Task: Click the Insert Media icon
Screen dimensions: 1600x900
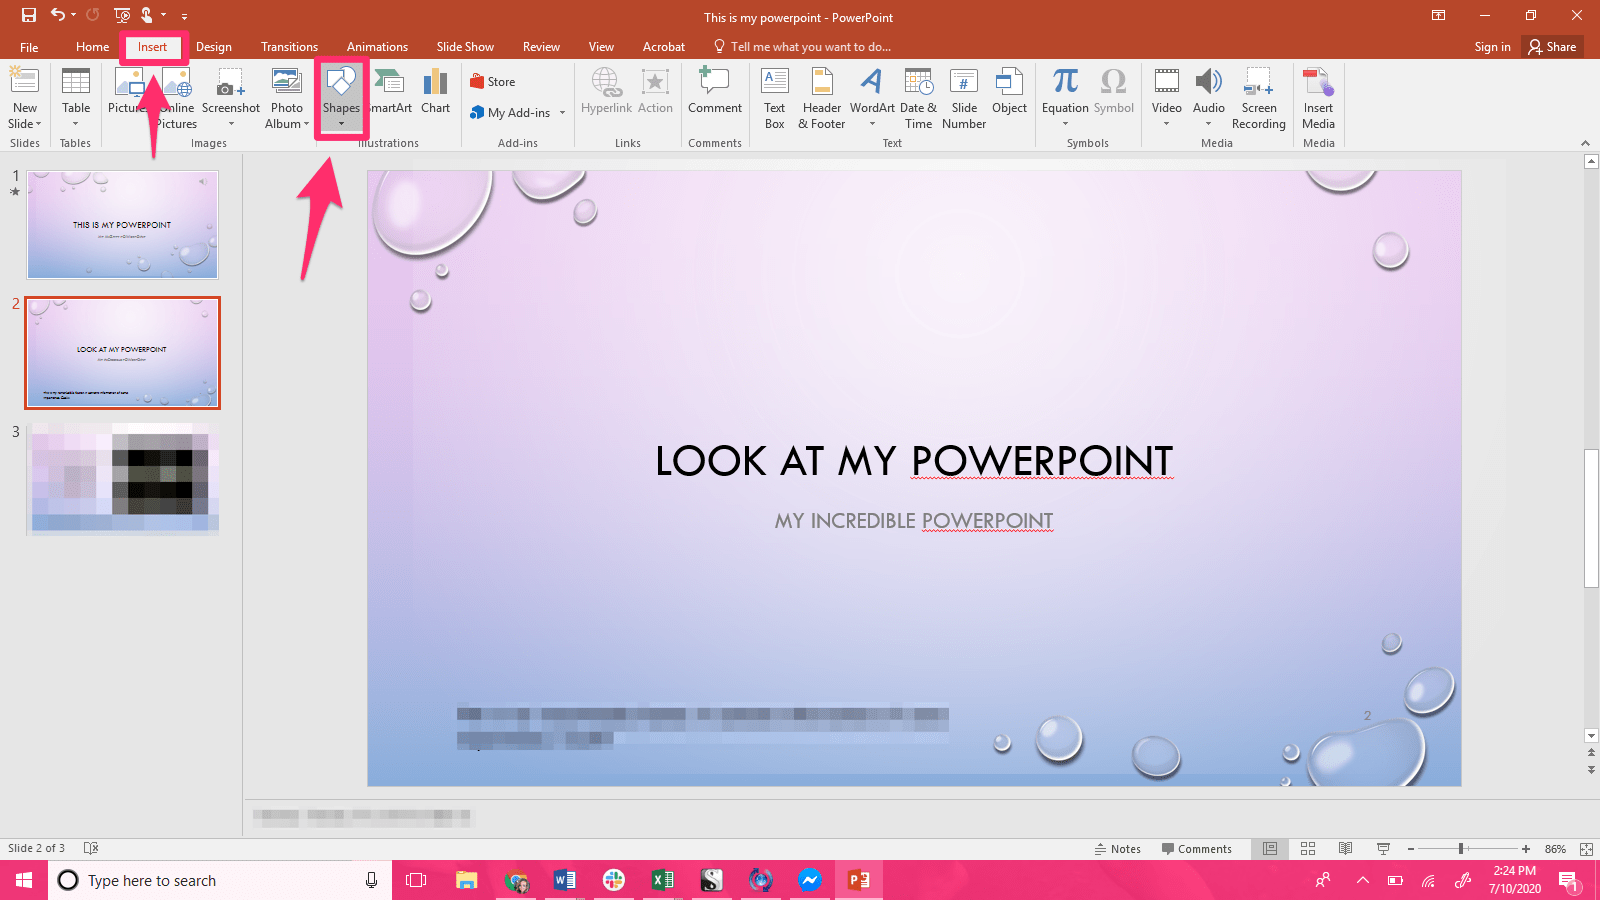Action: point(1318,97)
